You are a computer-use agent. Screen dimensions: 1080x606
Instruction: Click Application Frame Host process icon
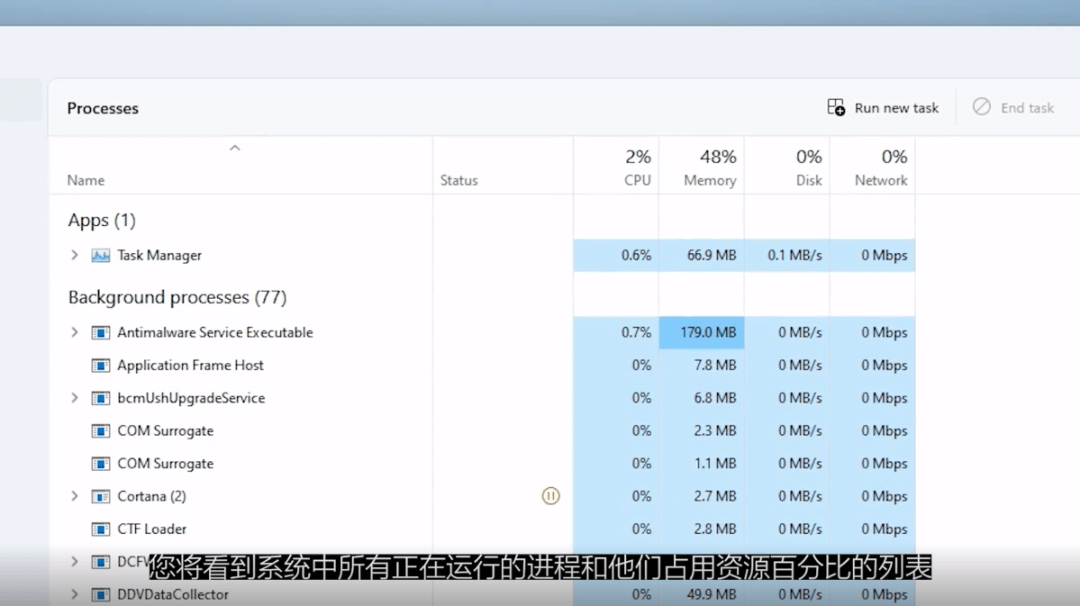(x=101, y=366)
